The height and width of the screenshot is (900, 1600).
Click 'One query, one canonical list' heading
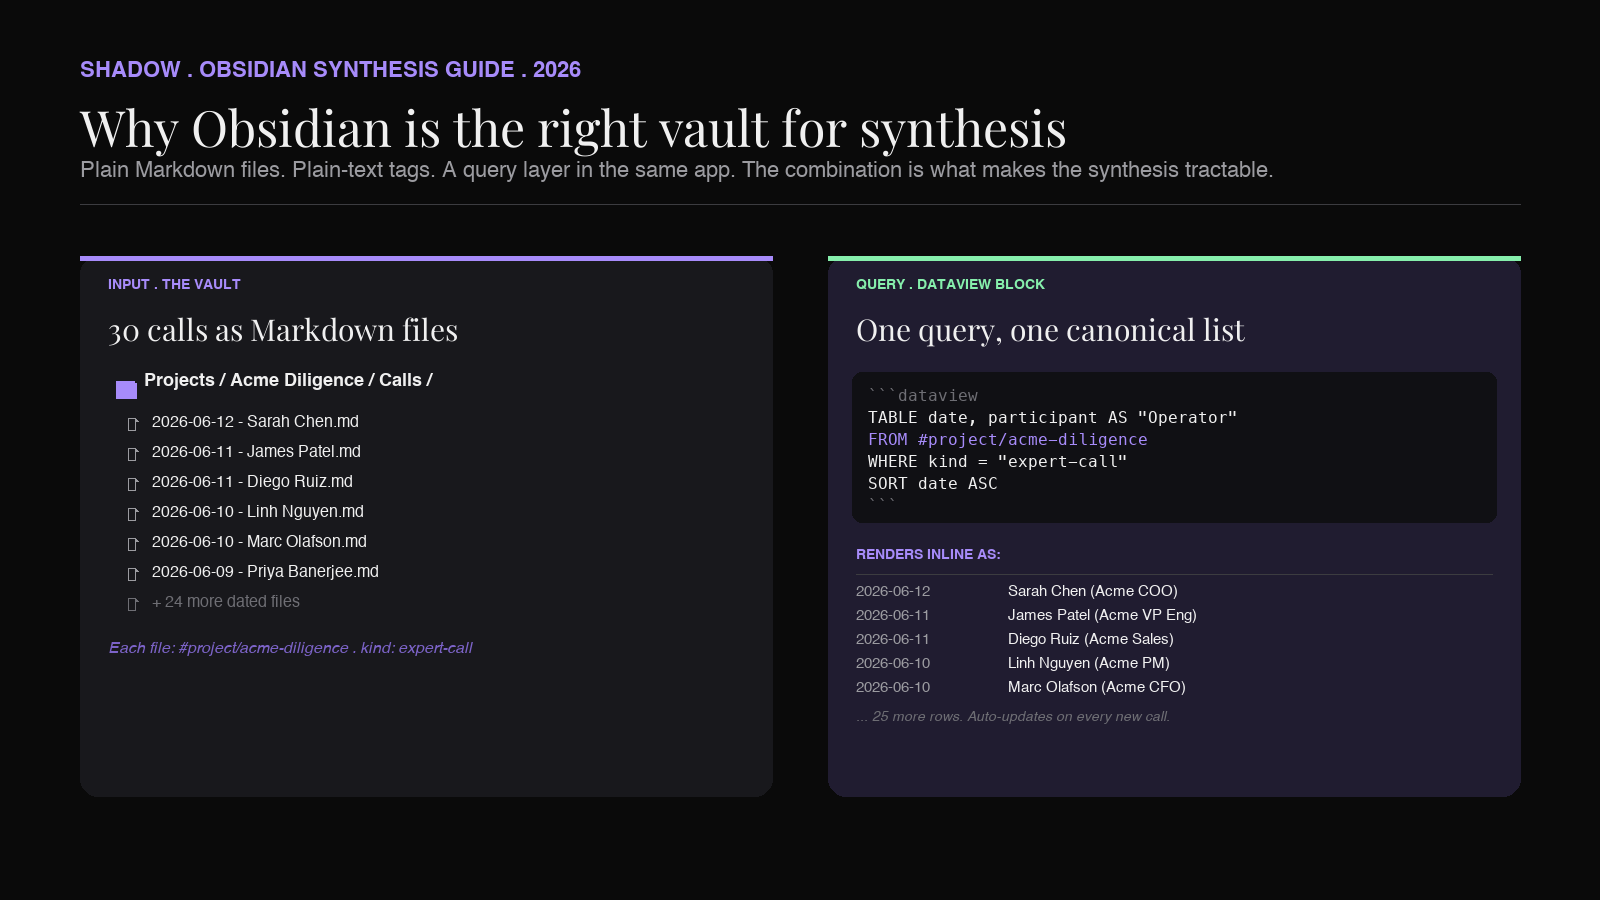point(1050,330)
